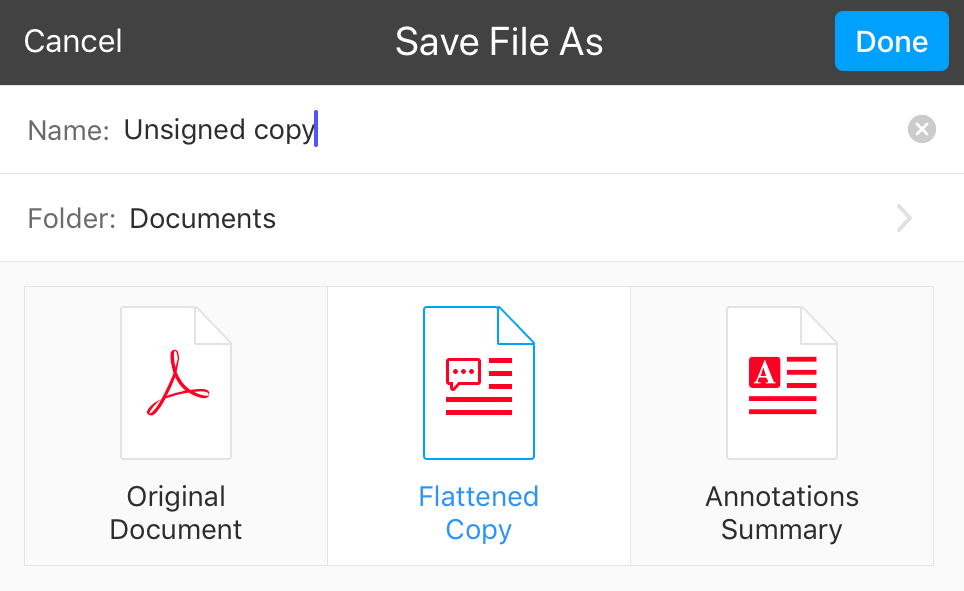
Task: Select the Original Document PDF icon
Action: tap(176, 383)
